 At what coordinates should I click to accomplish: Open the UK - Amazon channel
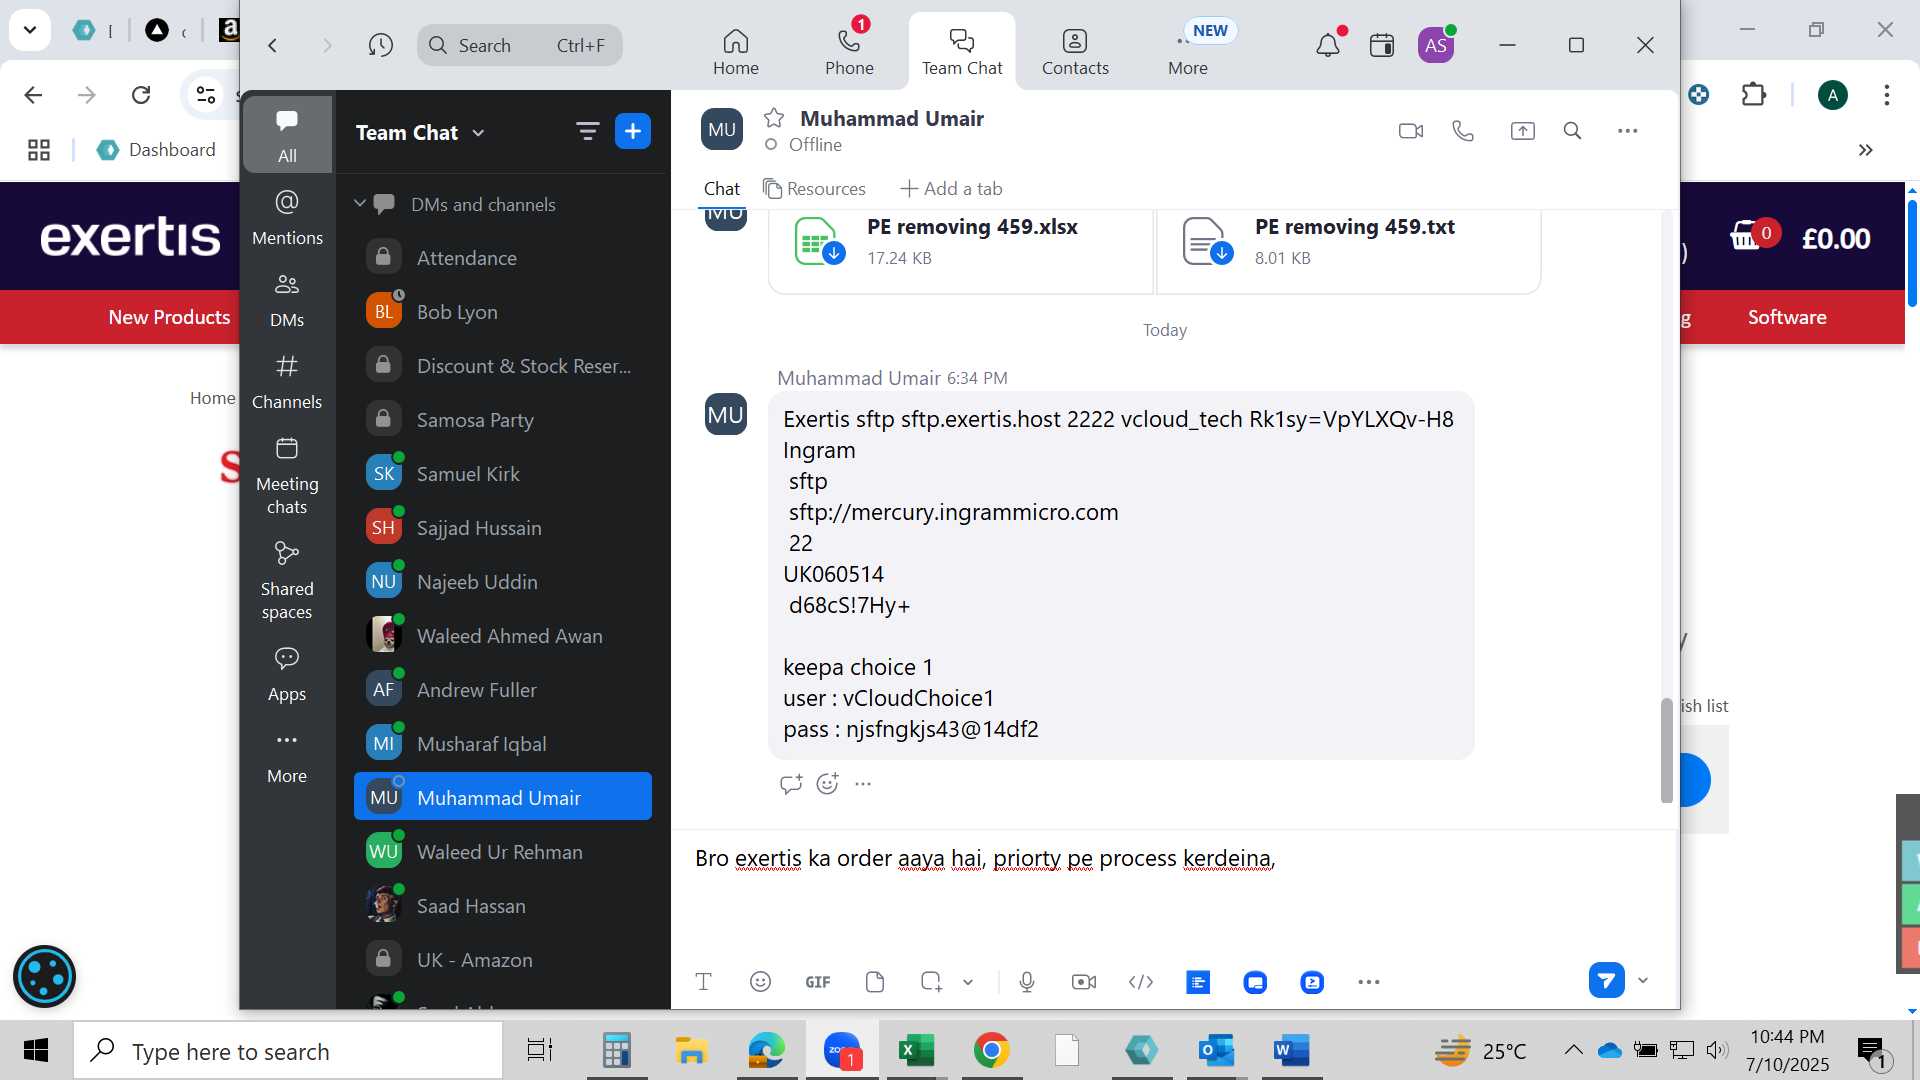pyautogui.click(x=503, y=960)
